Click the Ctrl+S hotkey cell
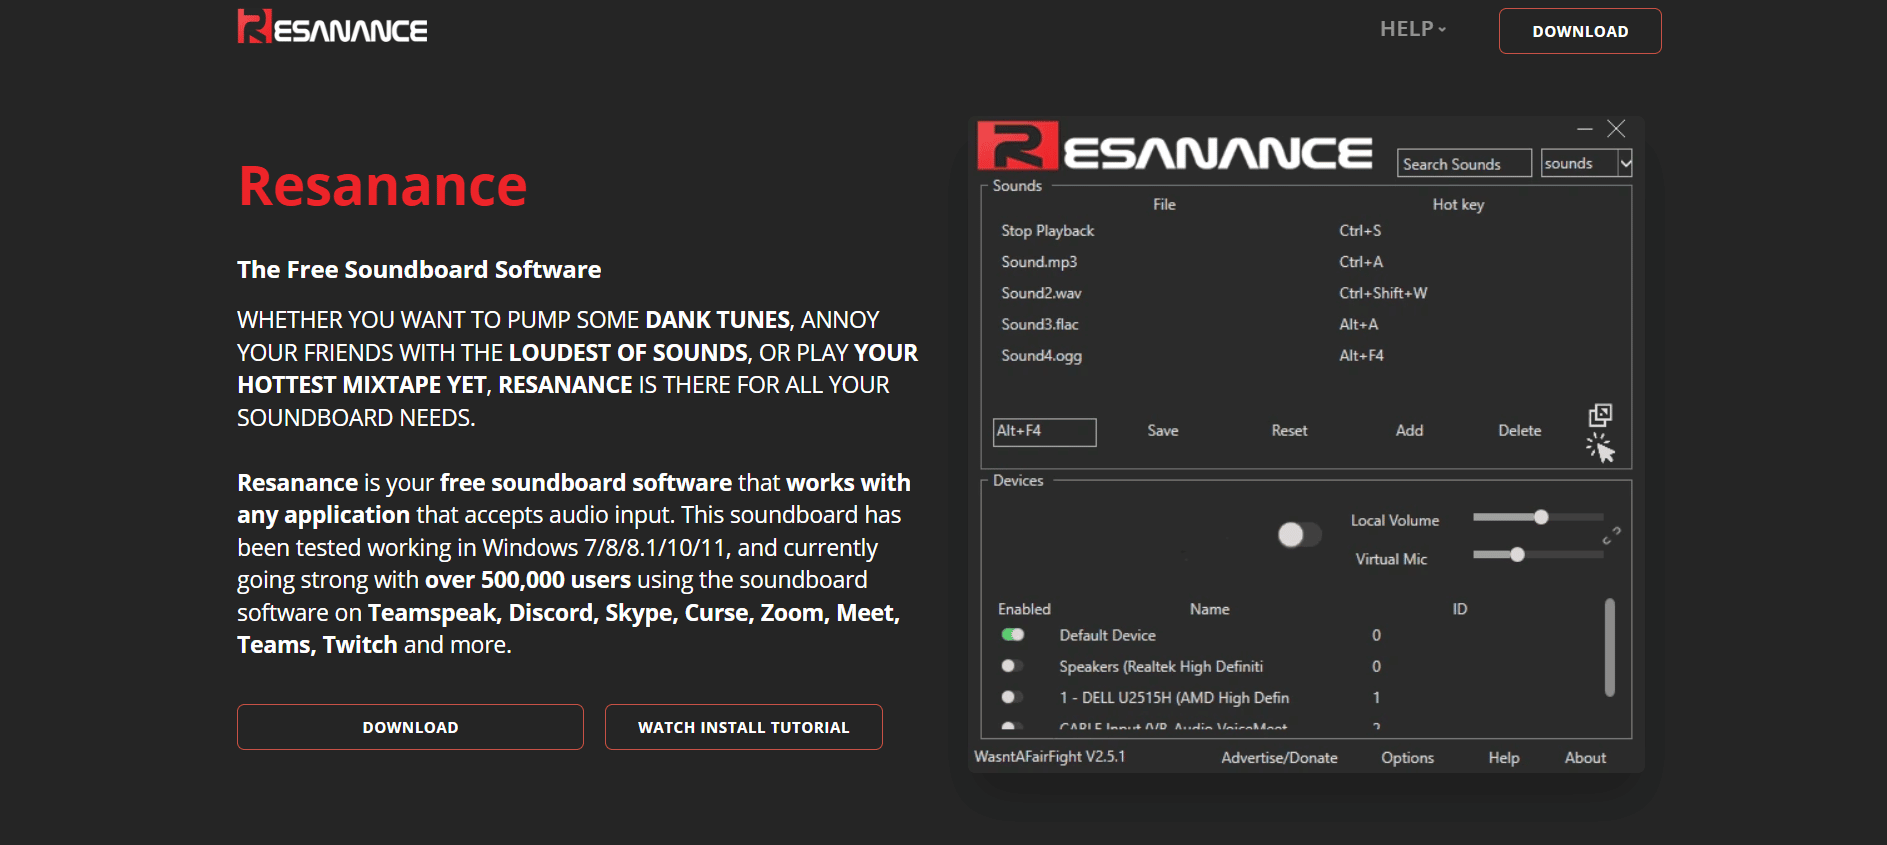 [1360, 231]
